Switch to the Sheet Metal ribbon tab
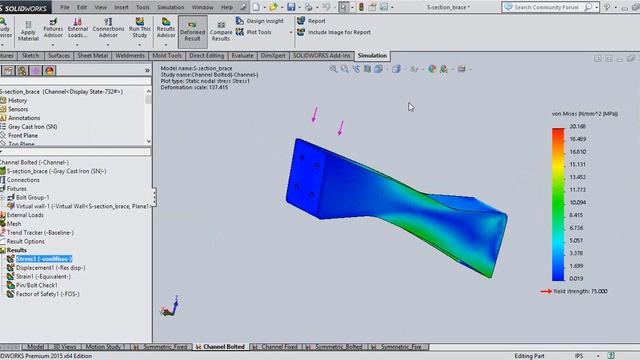Screen dimensions: 640x360 pos(93,56)
